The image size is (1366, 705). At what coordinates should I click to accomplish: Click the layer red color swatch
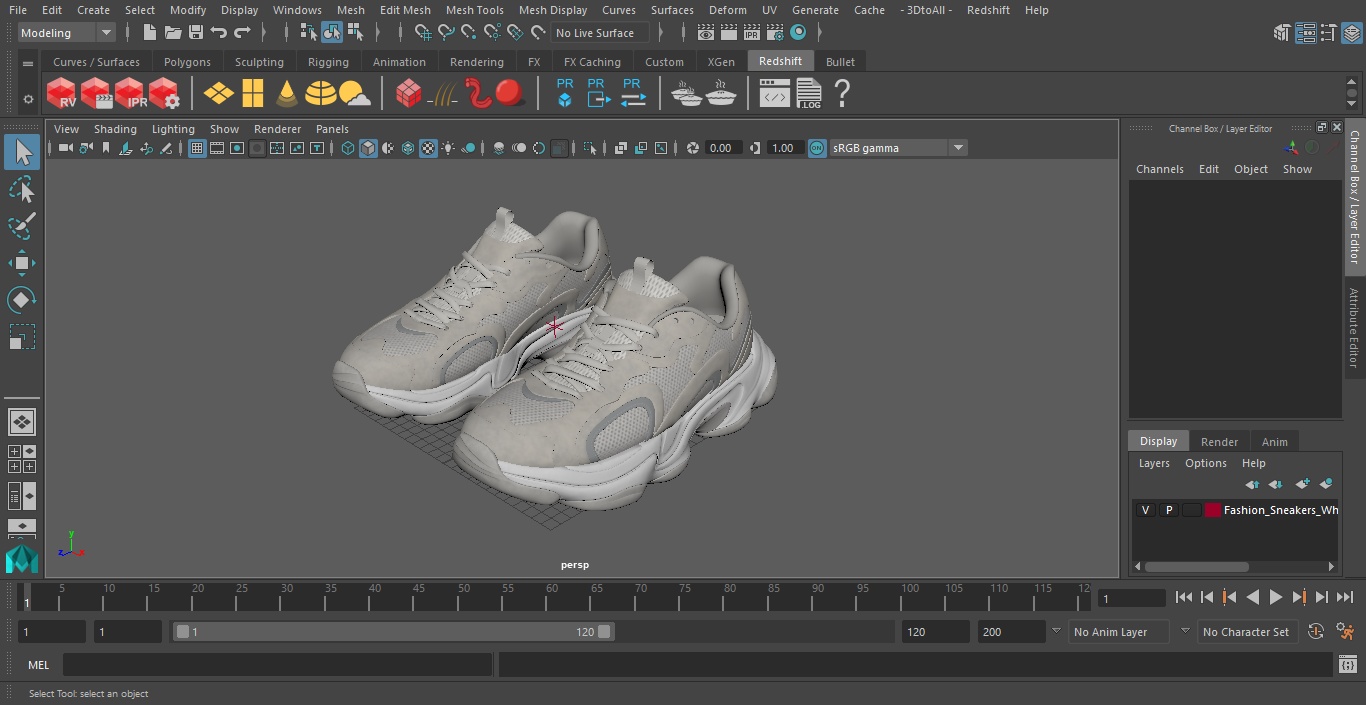click(x=1213, y=510)
